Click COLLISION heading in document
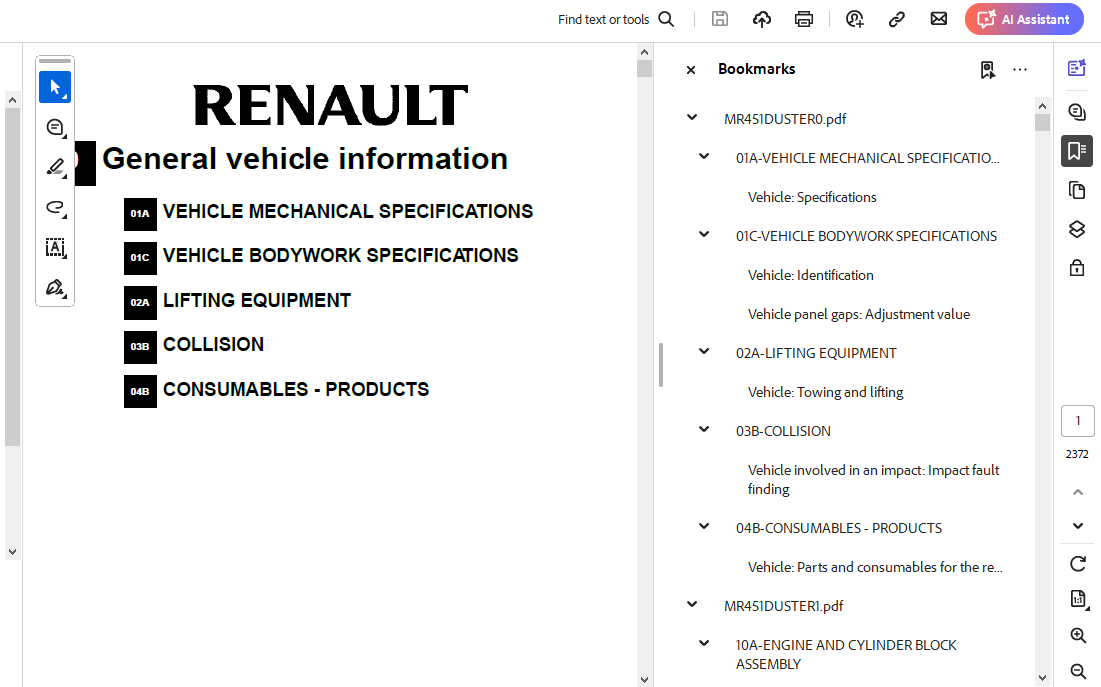 coord(213,345)
